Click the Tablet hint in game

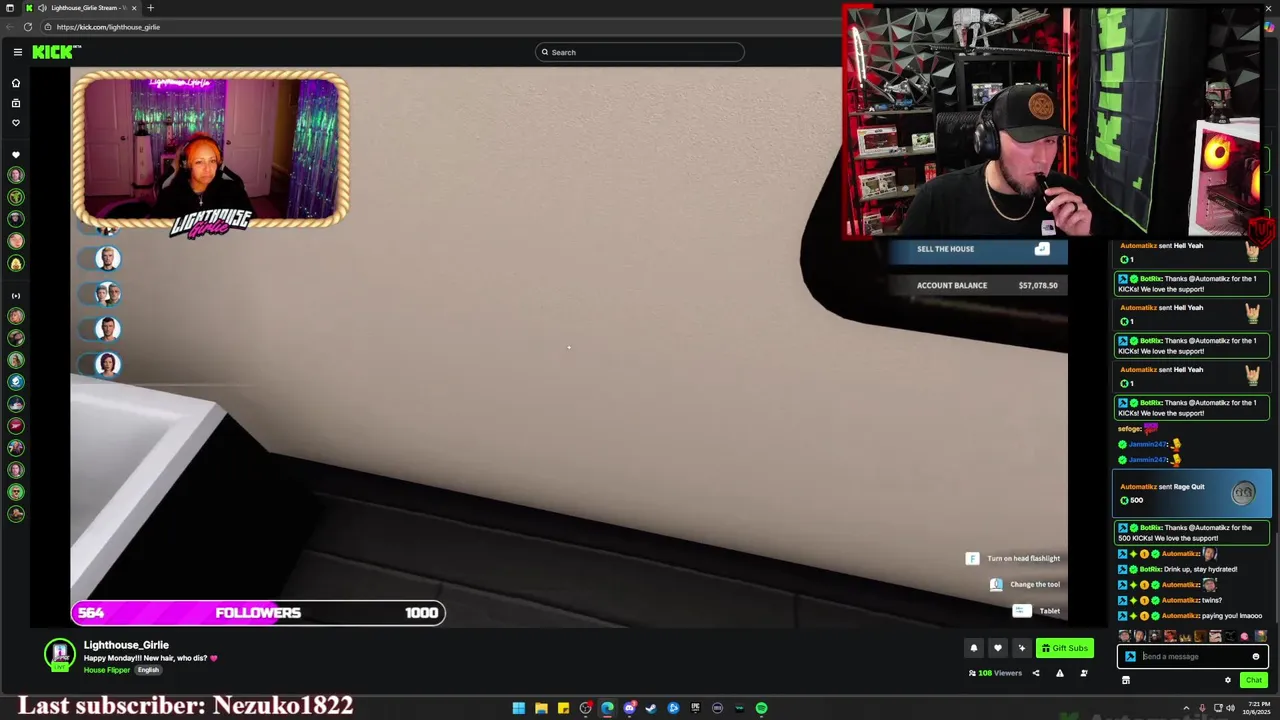pyautogui.click(x=1037, y=611)
